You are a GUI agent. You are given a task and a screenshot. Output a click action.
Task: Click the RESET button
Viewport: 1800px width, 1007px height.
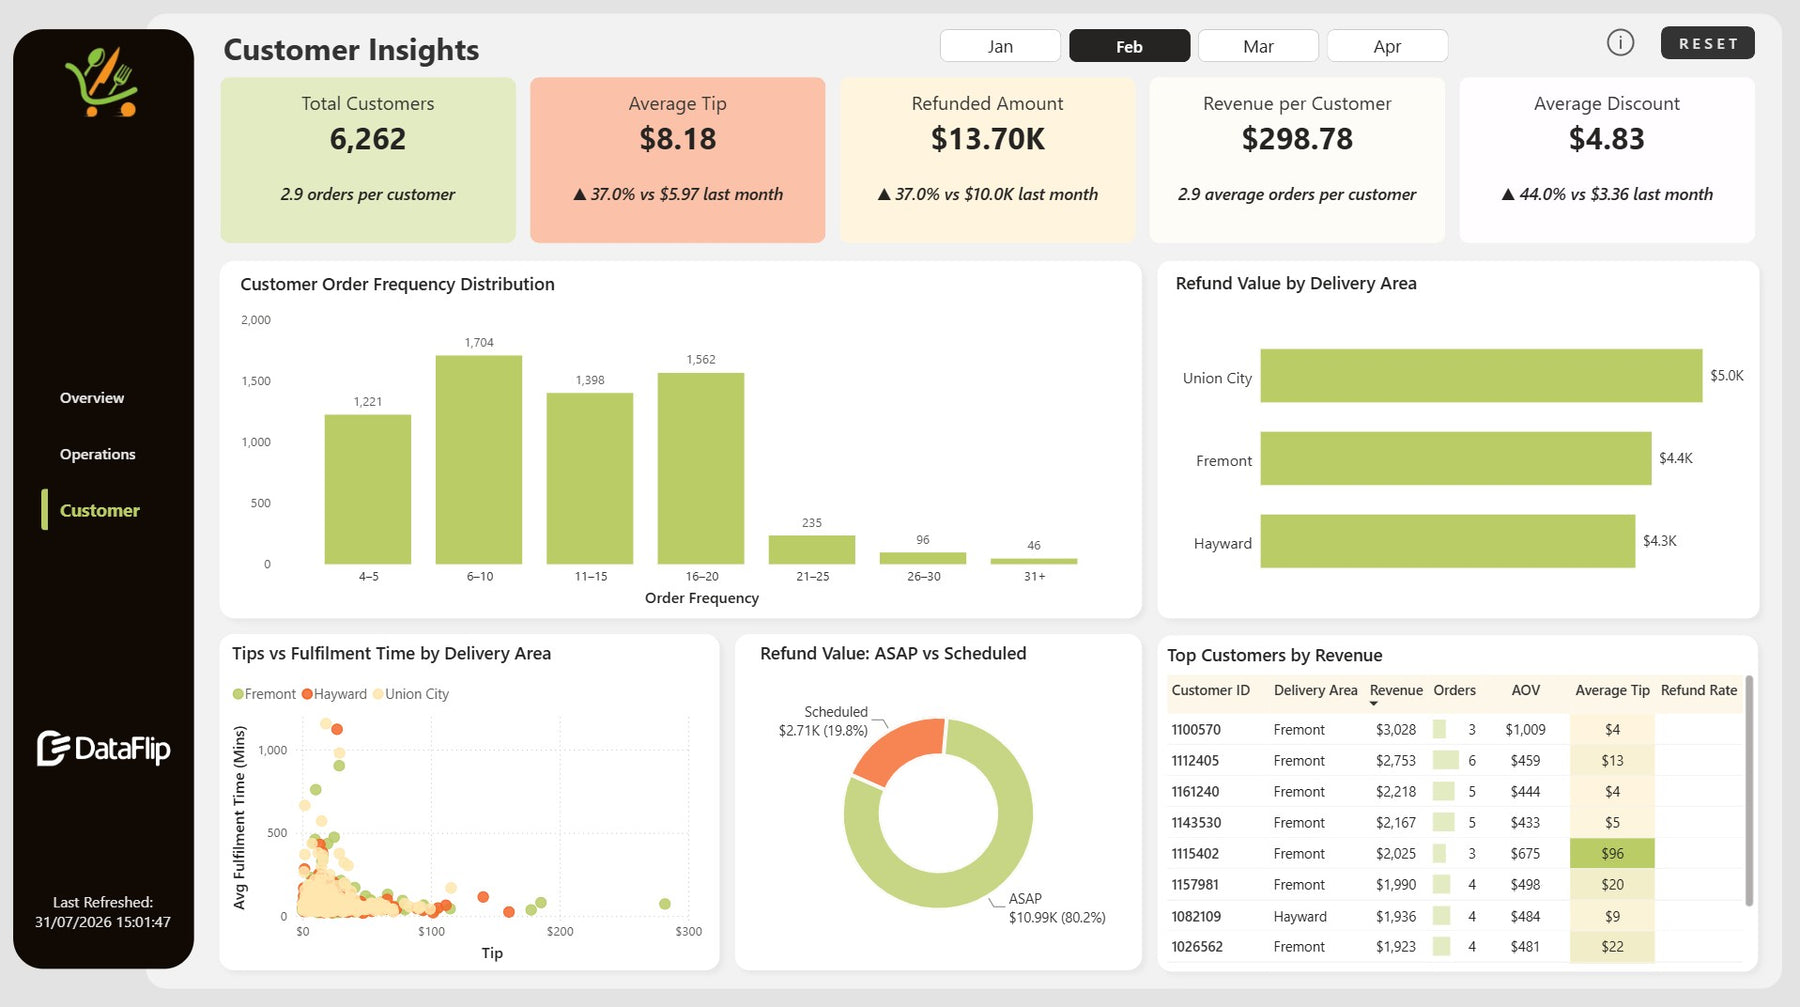coord(1708,43)
